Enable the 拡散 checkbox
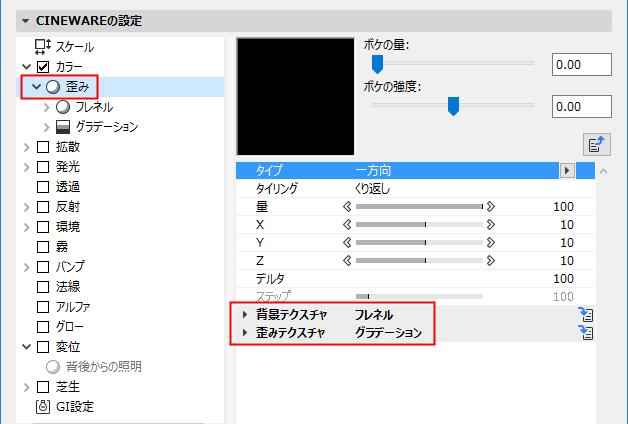Viewport: 628px width, 424px height. [43, 147]
